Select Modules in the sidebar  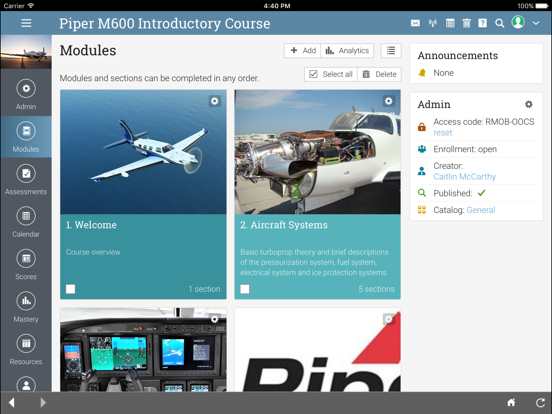(x=26, y=137)
